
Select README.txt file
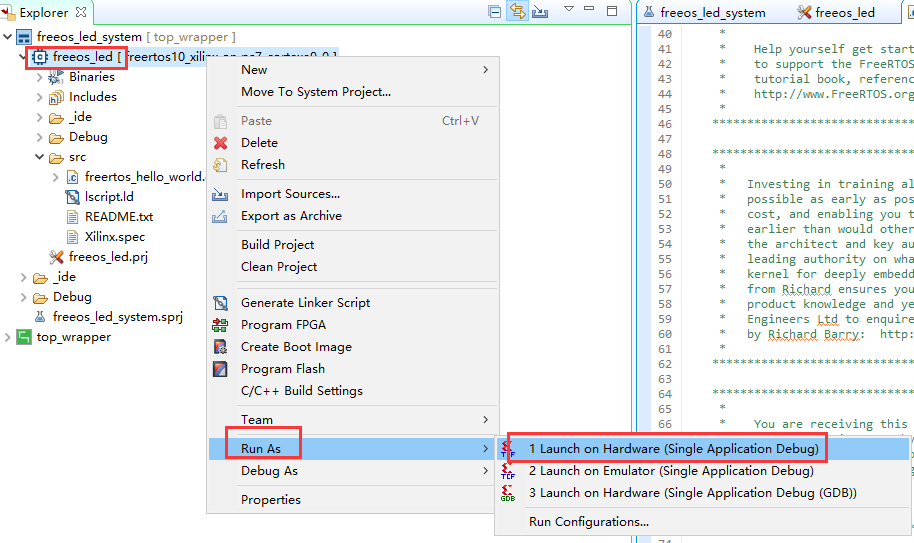coord(119,217)
